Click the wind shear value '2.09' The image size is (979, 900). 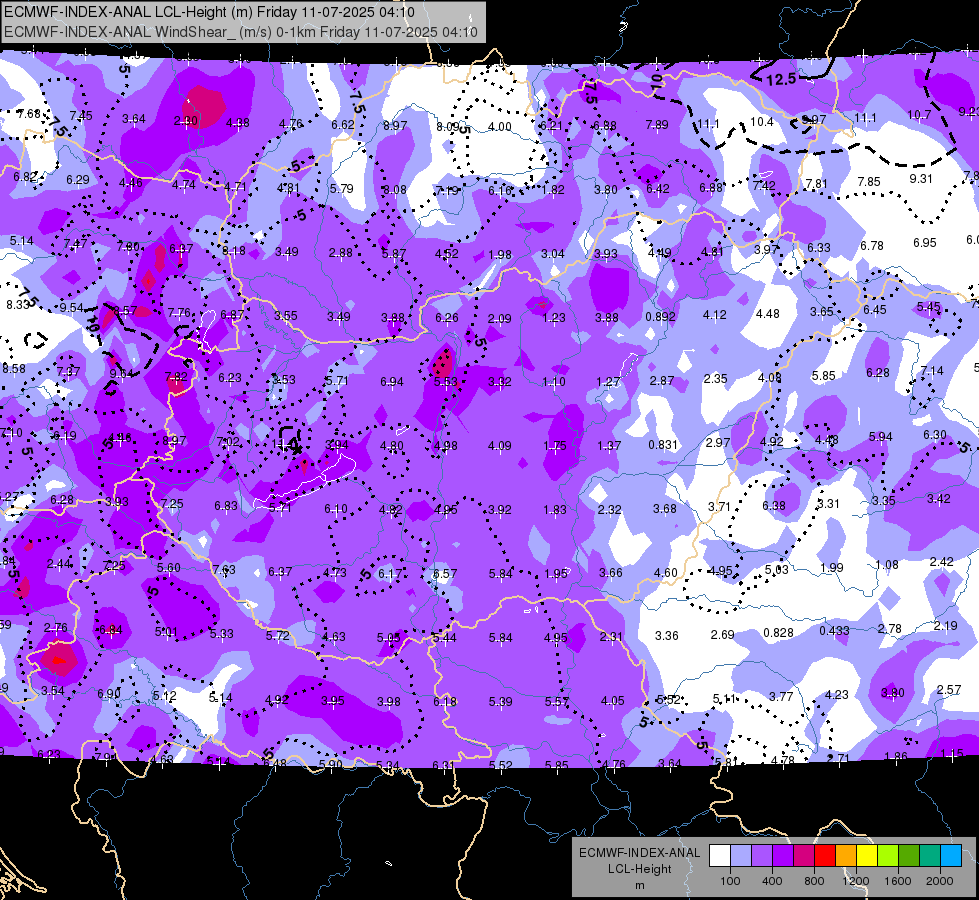(x=499, y=319)
